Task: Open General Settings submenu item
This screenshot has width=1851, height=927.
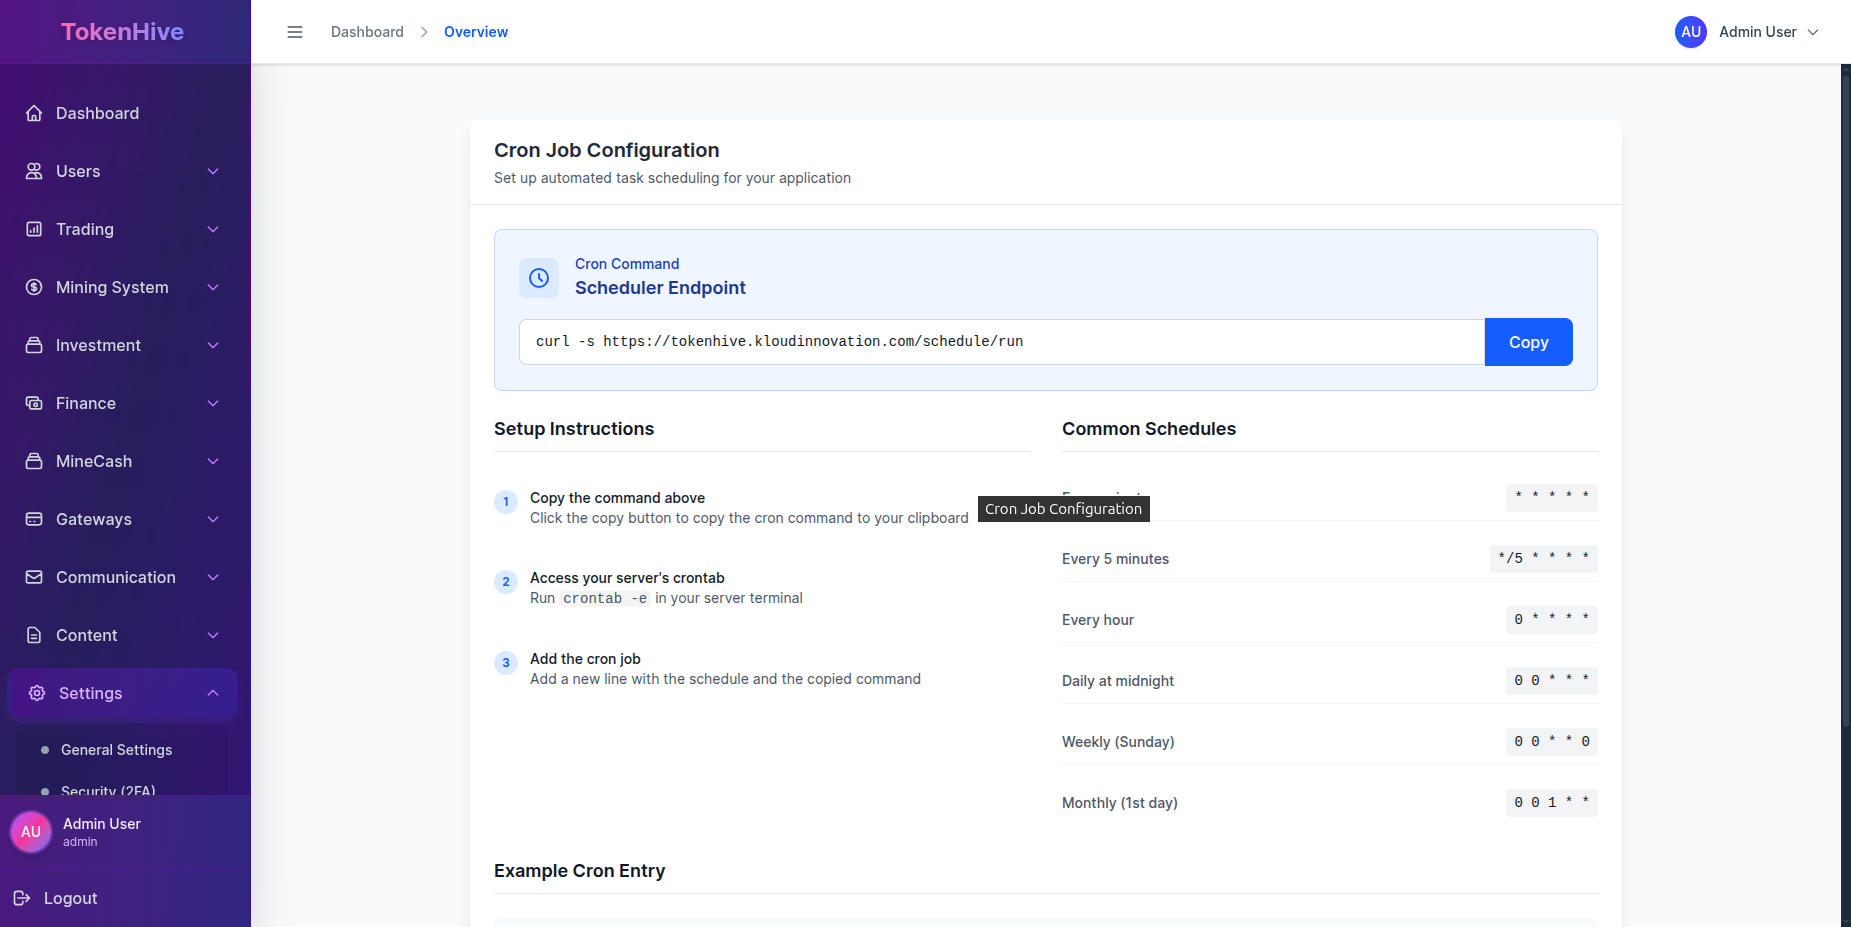Action: coord(116,750)
